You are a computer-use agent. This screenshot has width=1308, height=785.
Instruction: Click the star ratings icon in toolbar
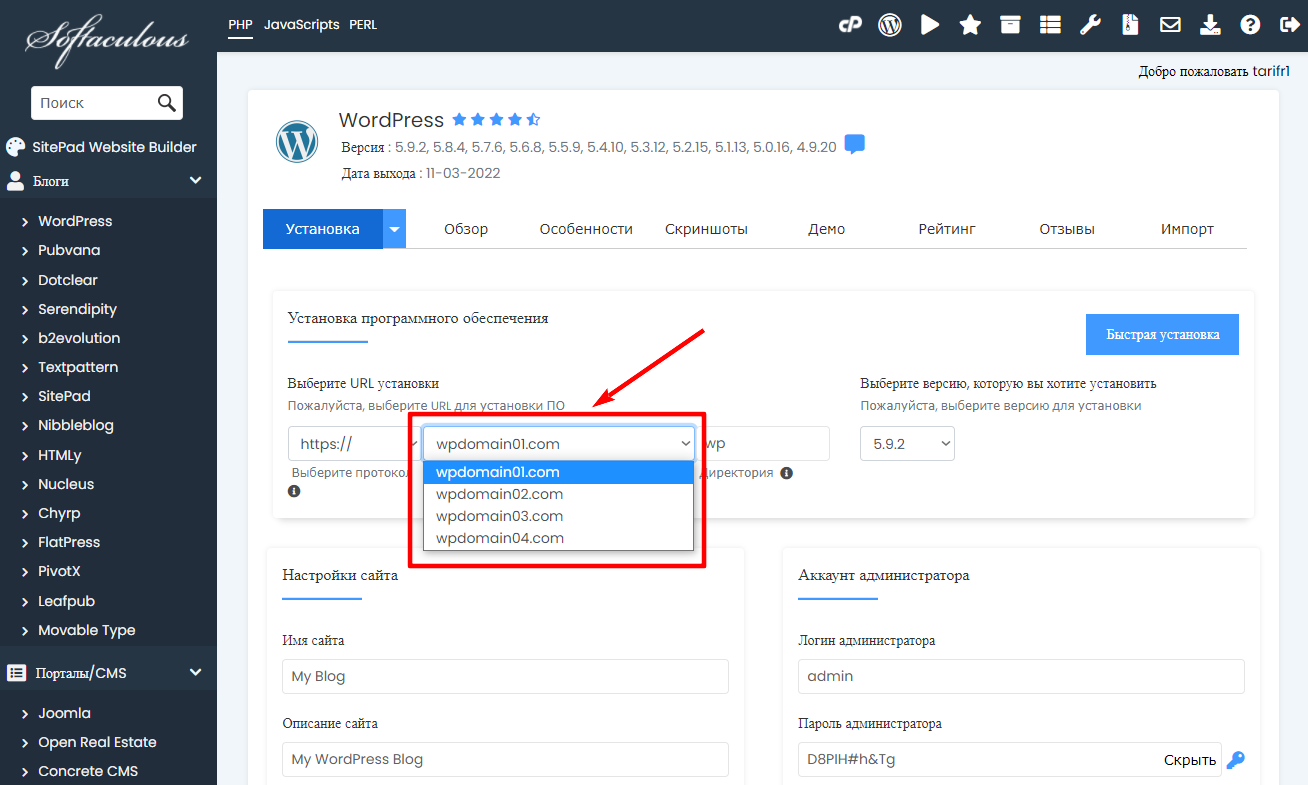coord(970,25)
